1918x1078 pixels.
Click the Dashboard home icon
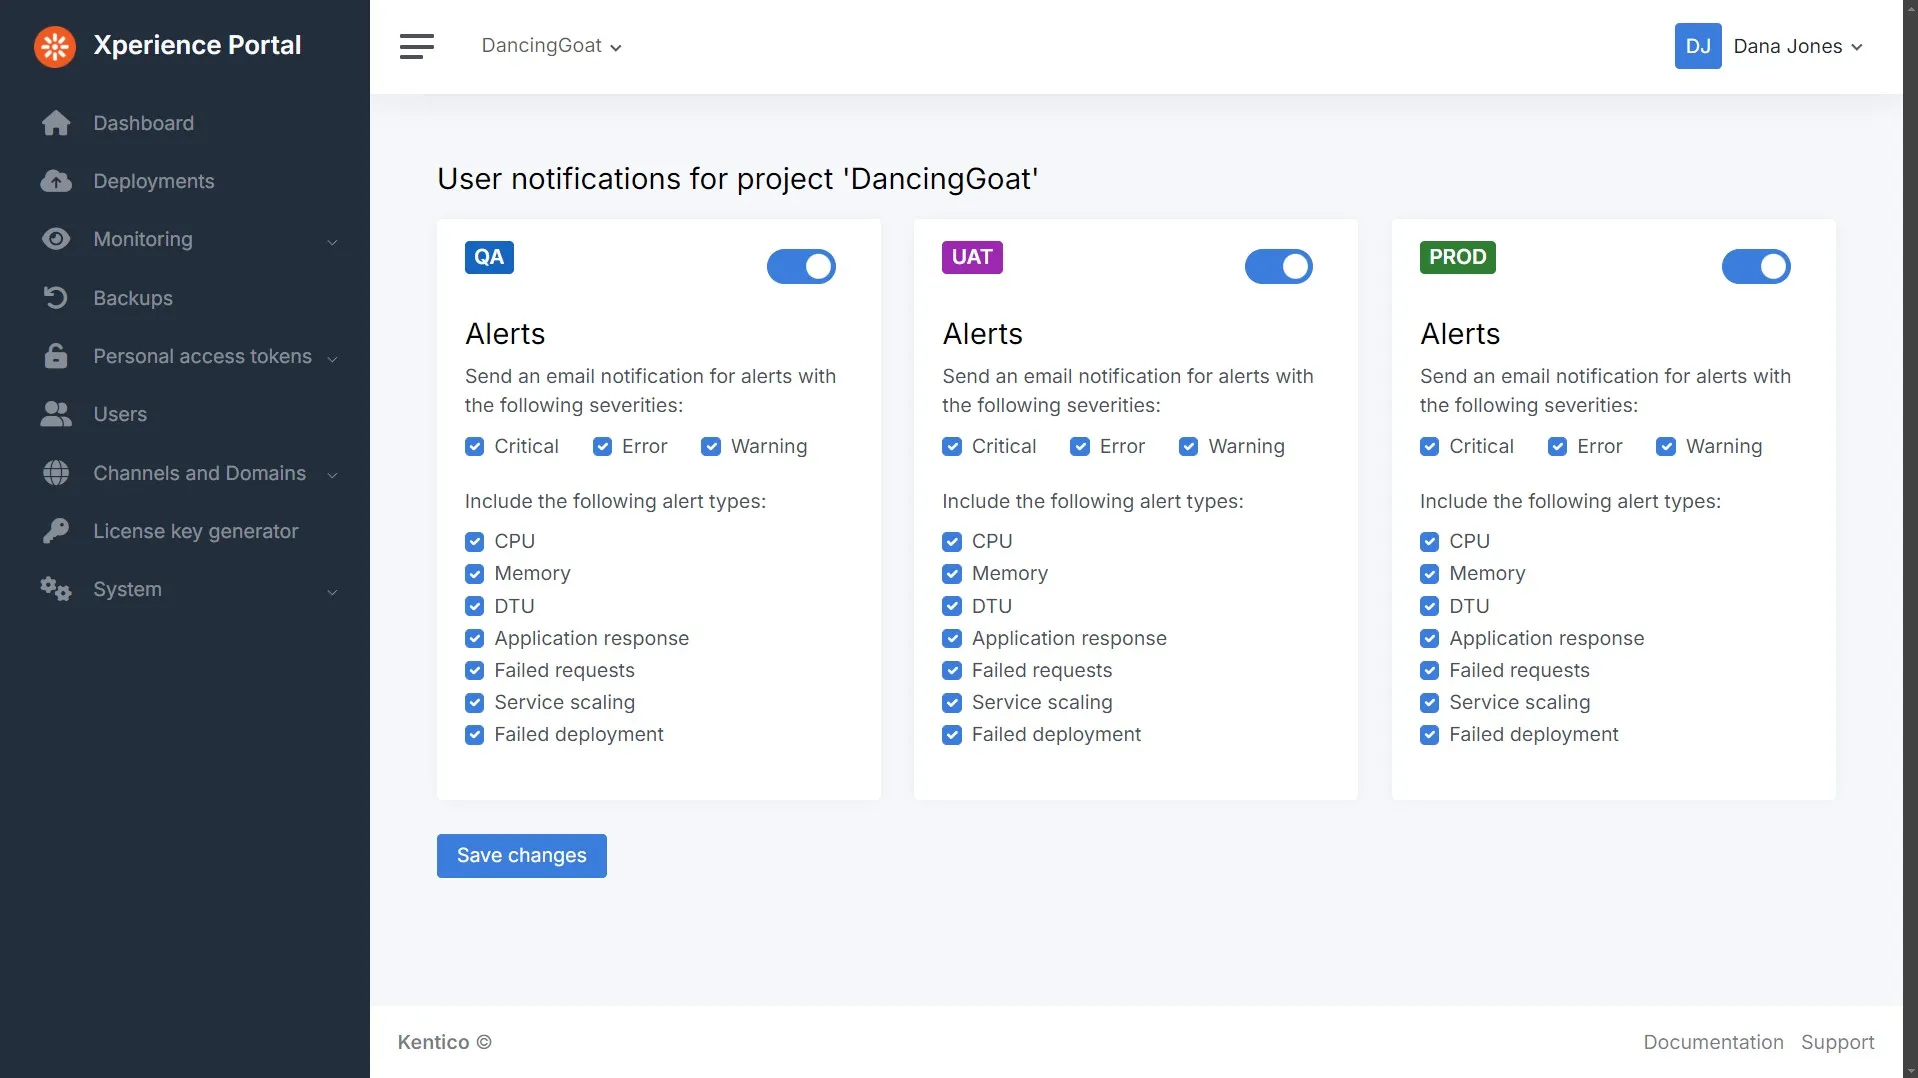(x=56, y=123)
